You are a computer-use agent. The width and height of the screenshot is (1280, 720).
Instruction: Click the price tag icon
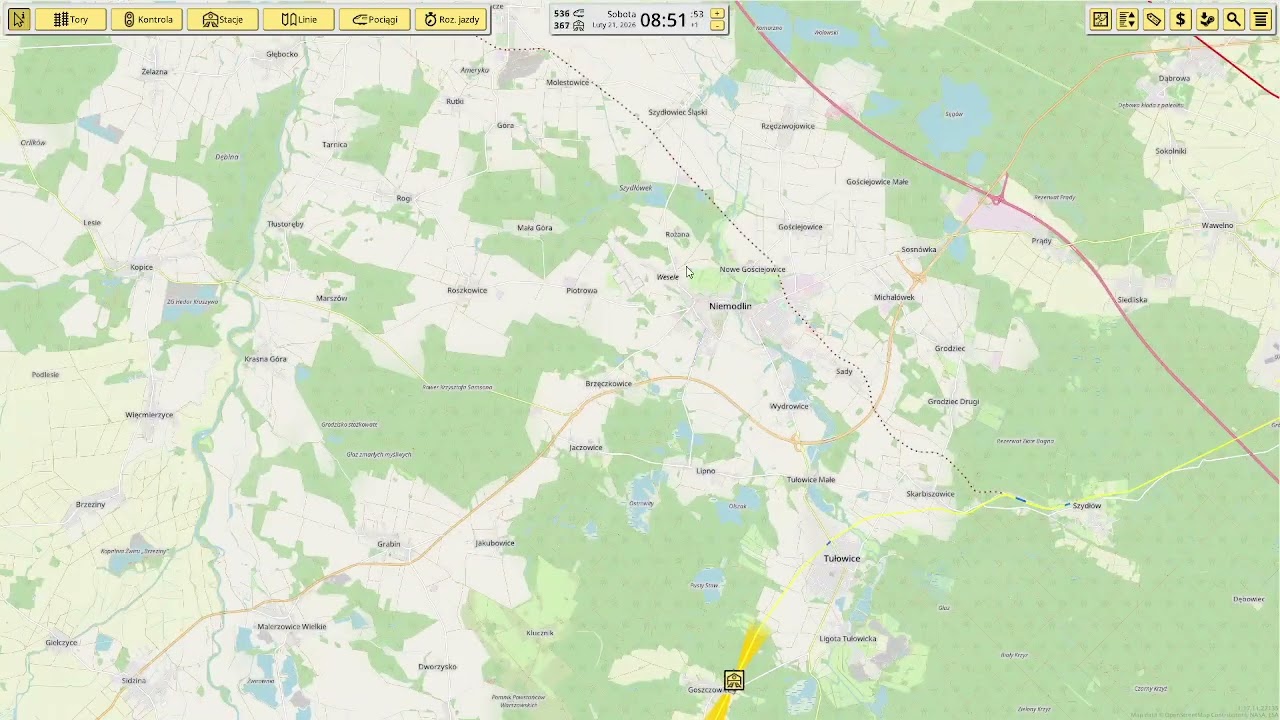1154,19
